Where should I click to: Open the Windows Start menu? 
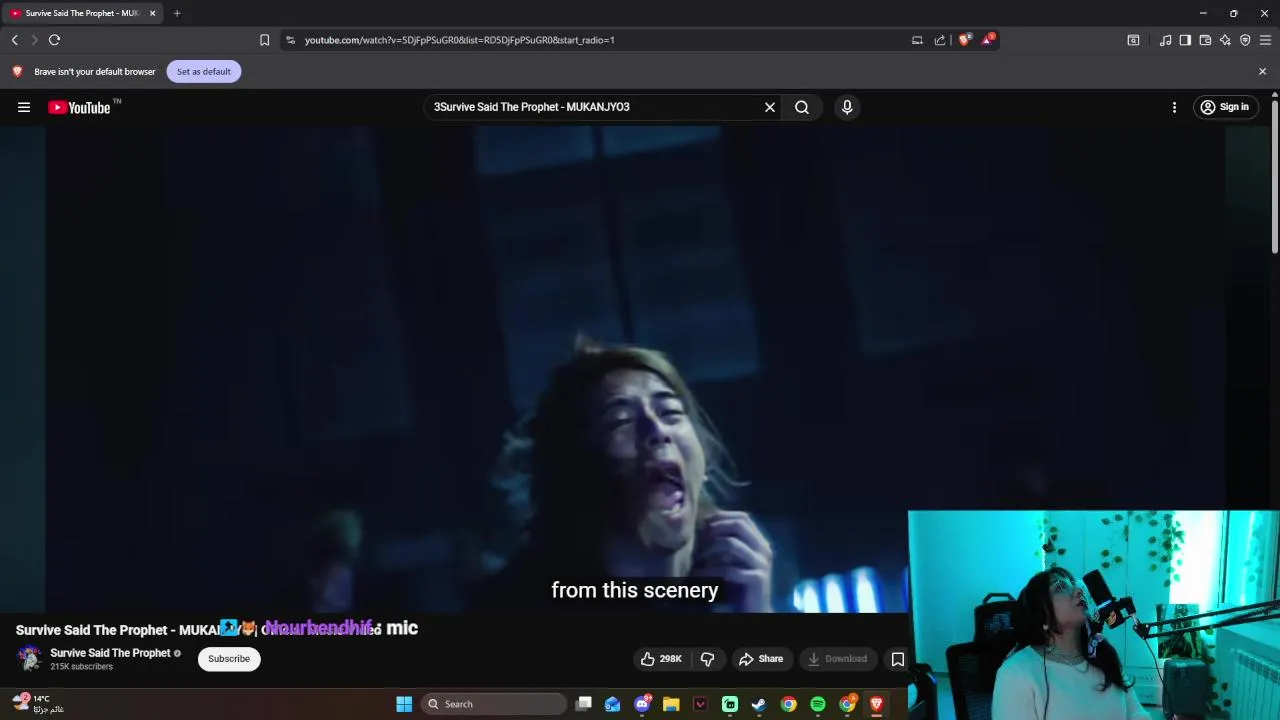[x=404, y=704]
